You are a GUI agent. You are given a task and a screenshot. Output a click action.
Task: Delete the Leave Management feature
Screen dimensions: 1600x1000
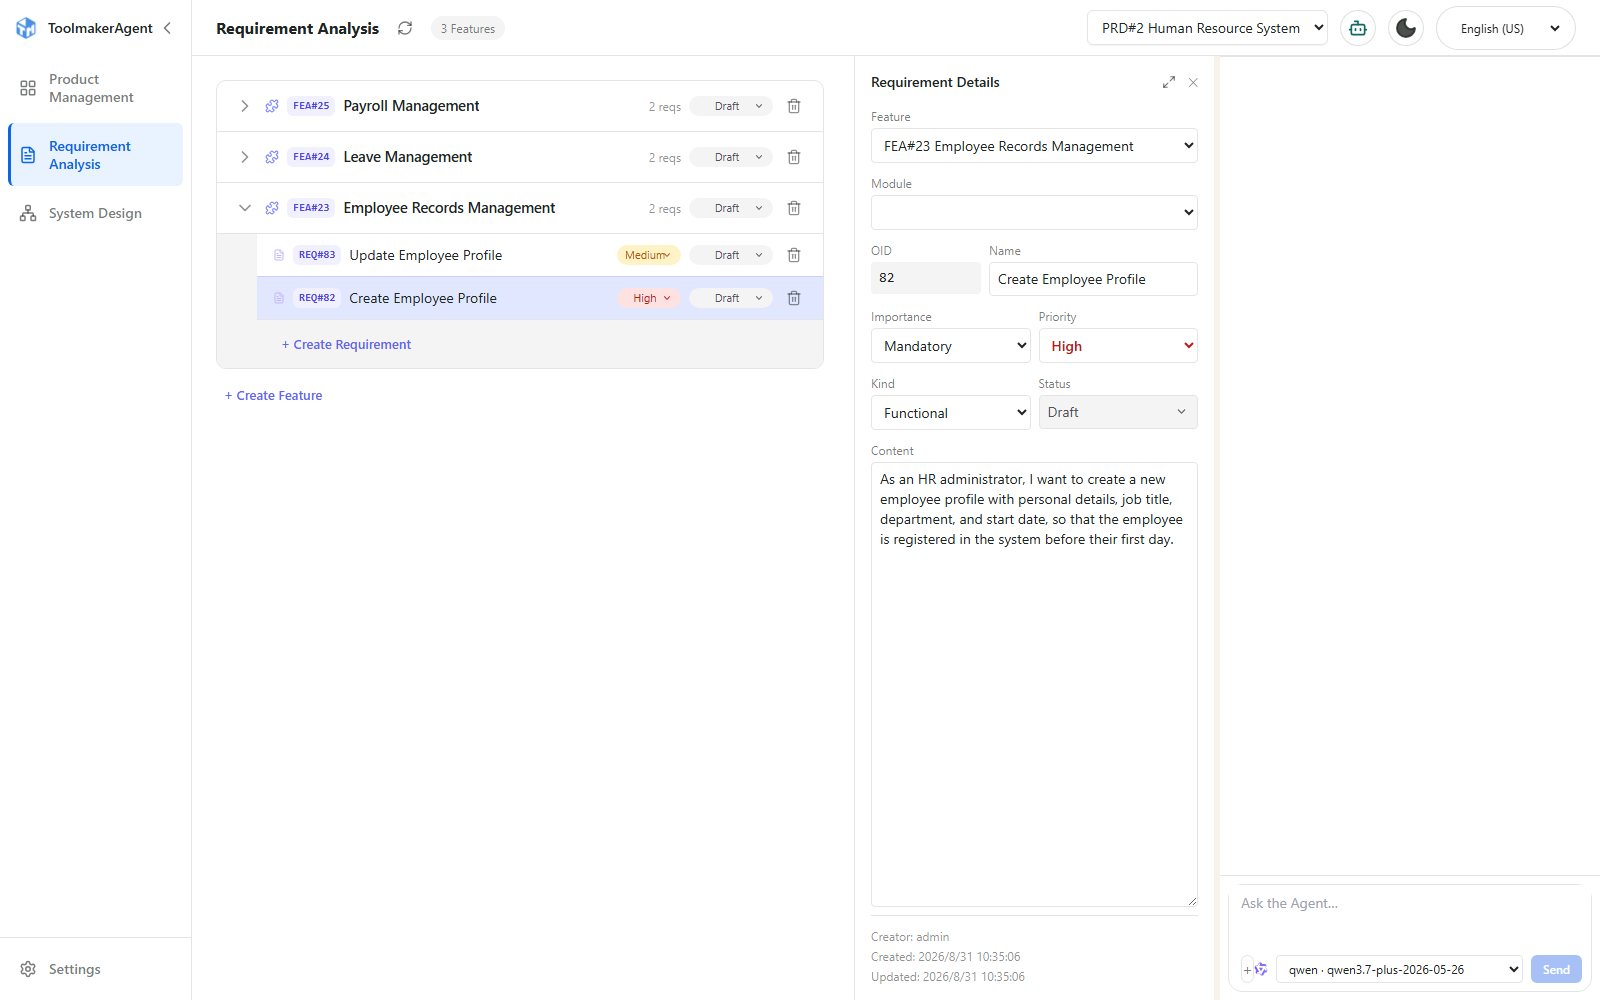tap(794, 157)
